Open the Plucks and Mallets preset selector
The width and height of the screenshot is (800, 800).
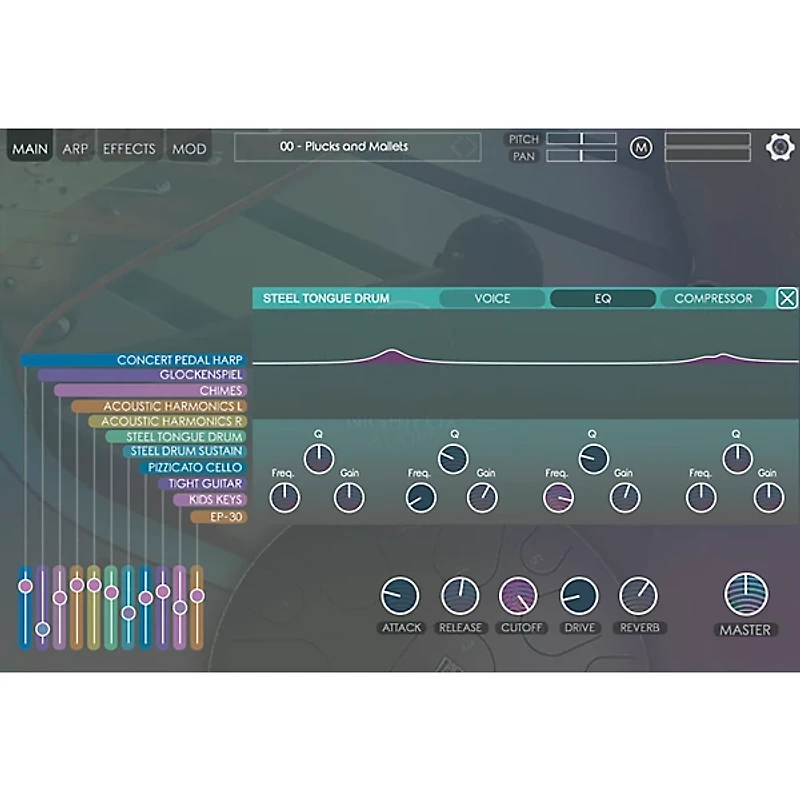[x=357, y=147]
